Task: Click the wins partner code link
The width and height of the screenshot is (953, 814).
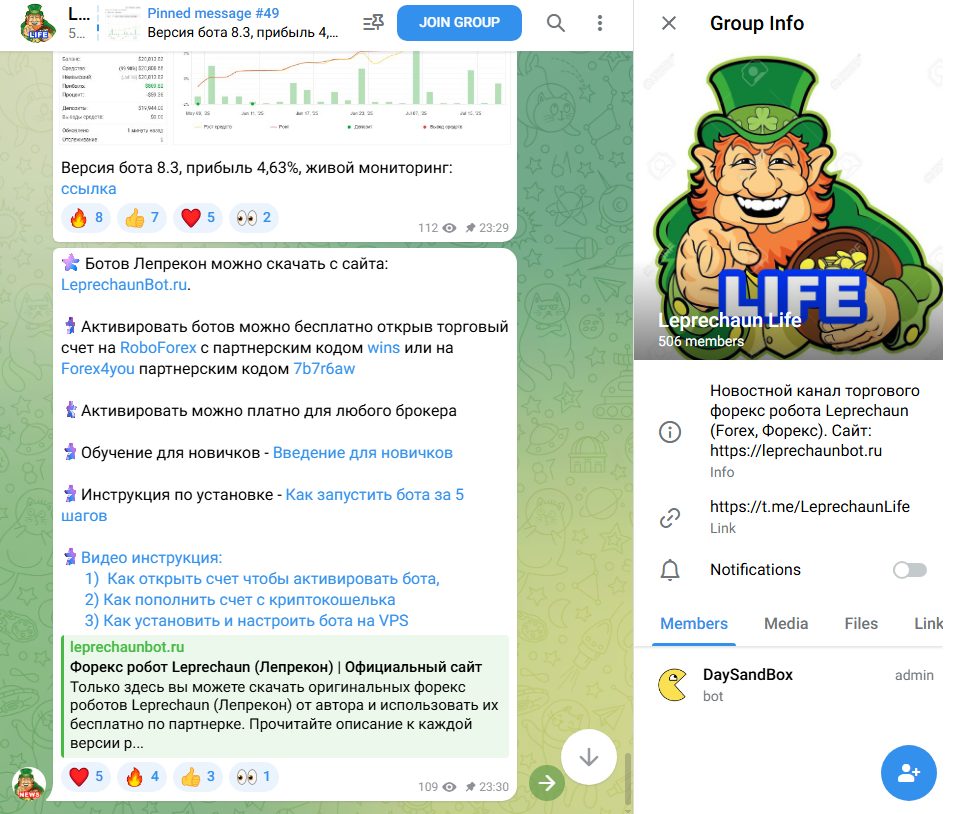Action: (x=384, y=348)
